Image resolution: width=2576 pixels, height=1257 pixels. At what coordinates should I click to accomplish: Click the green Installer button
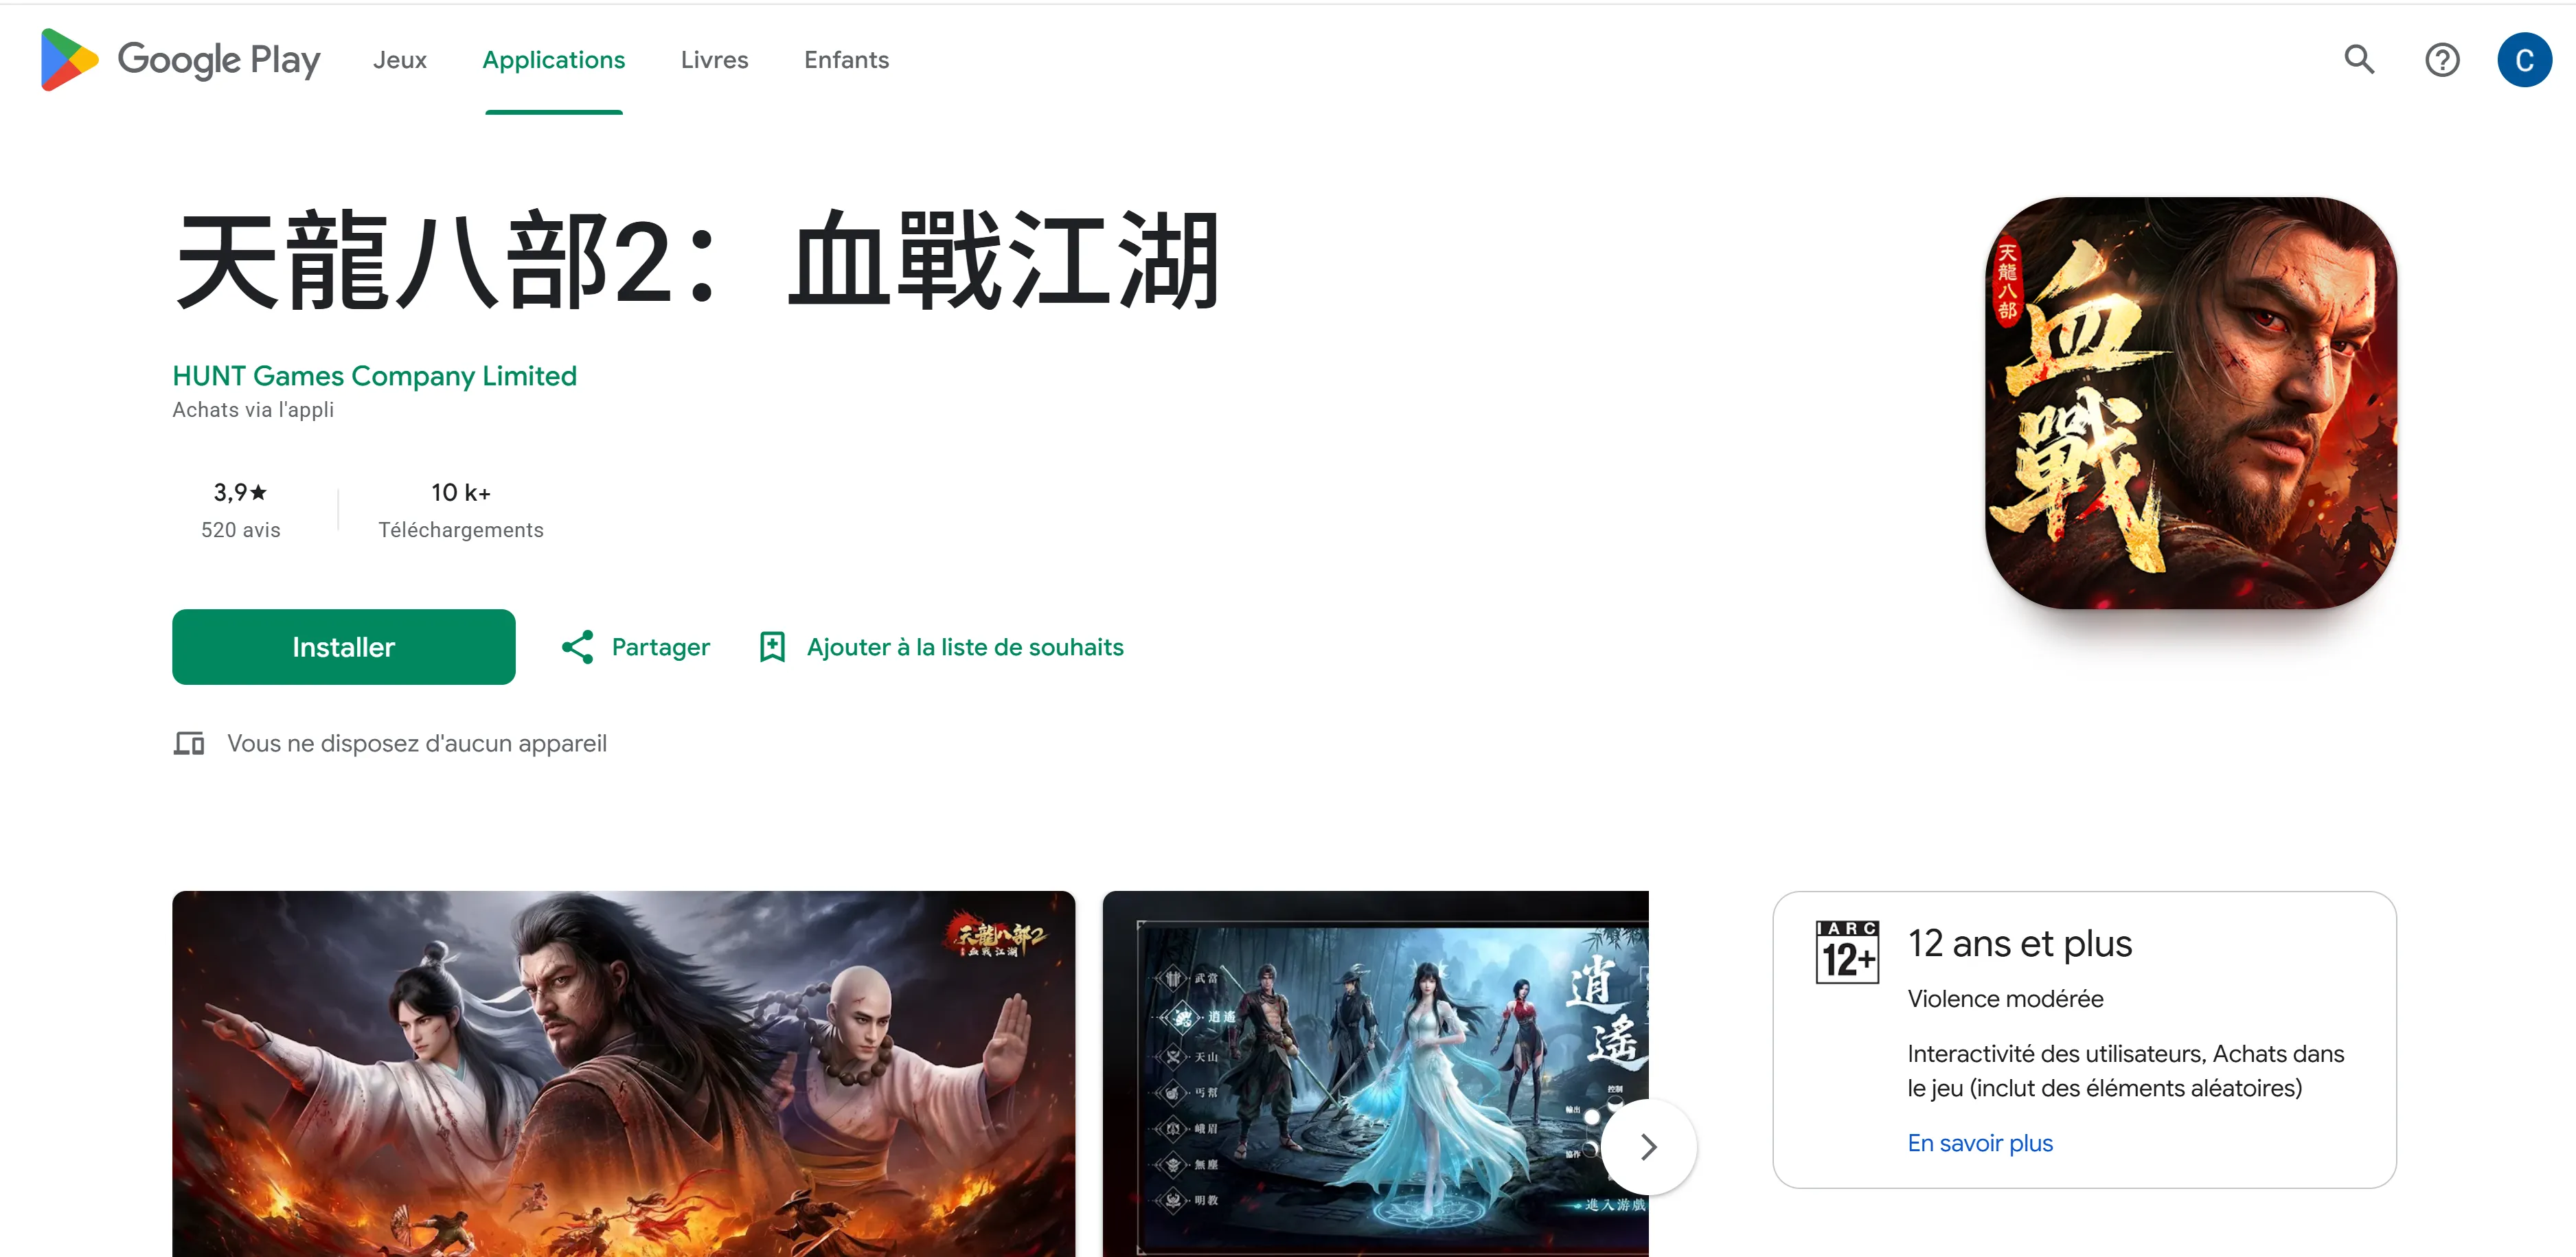[344, 647]
